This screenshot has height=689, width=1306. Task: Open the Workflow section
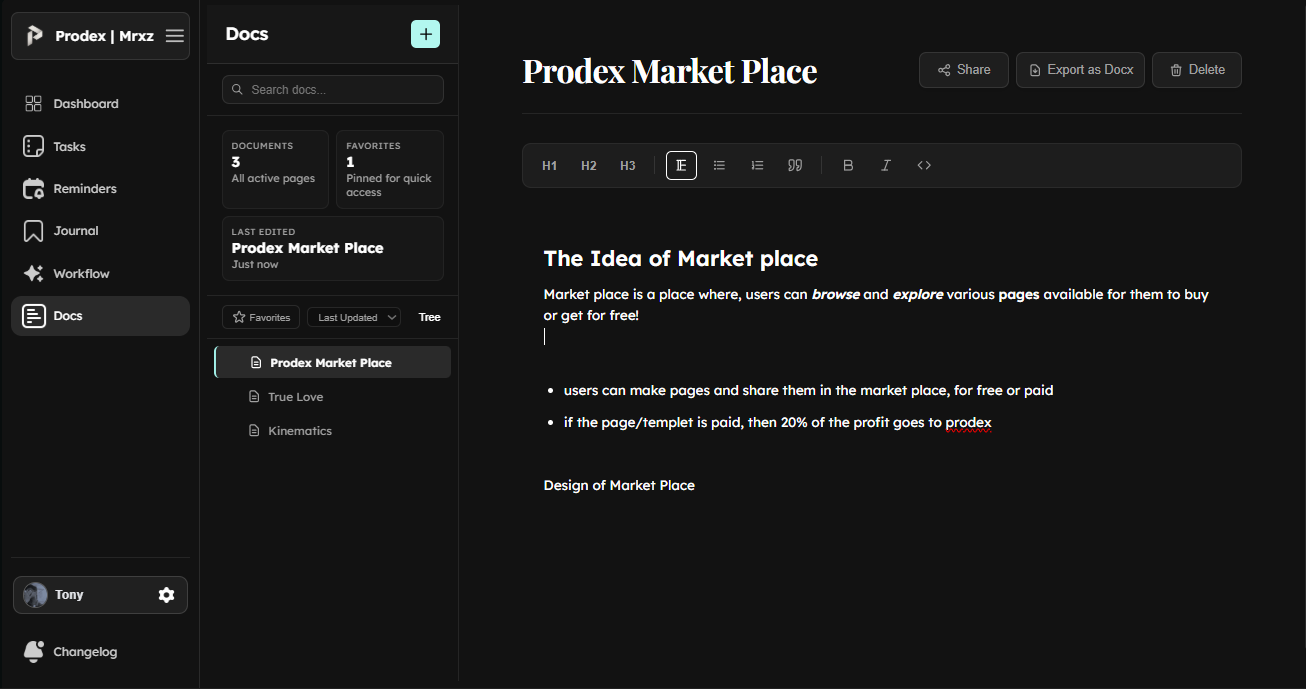pyautogui.click(x=80, y=273)
